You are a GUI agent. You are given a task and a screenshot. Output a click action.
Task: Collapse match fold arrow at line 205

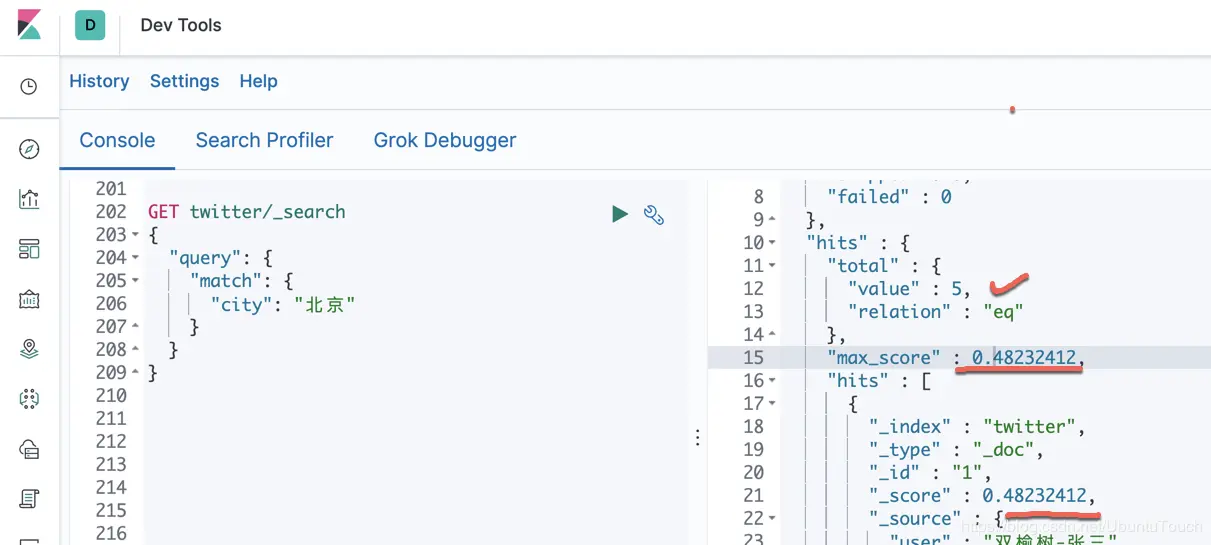pyautogui.click(x=135, y=281)
